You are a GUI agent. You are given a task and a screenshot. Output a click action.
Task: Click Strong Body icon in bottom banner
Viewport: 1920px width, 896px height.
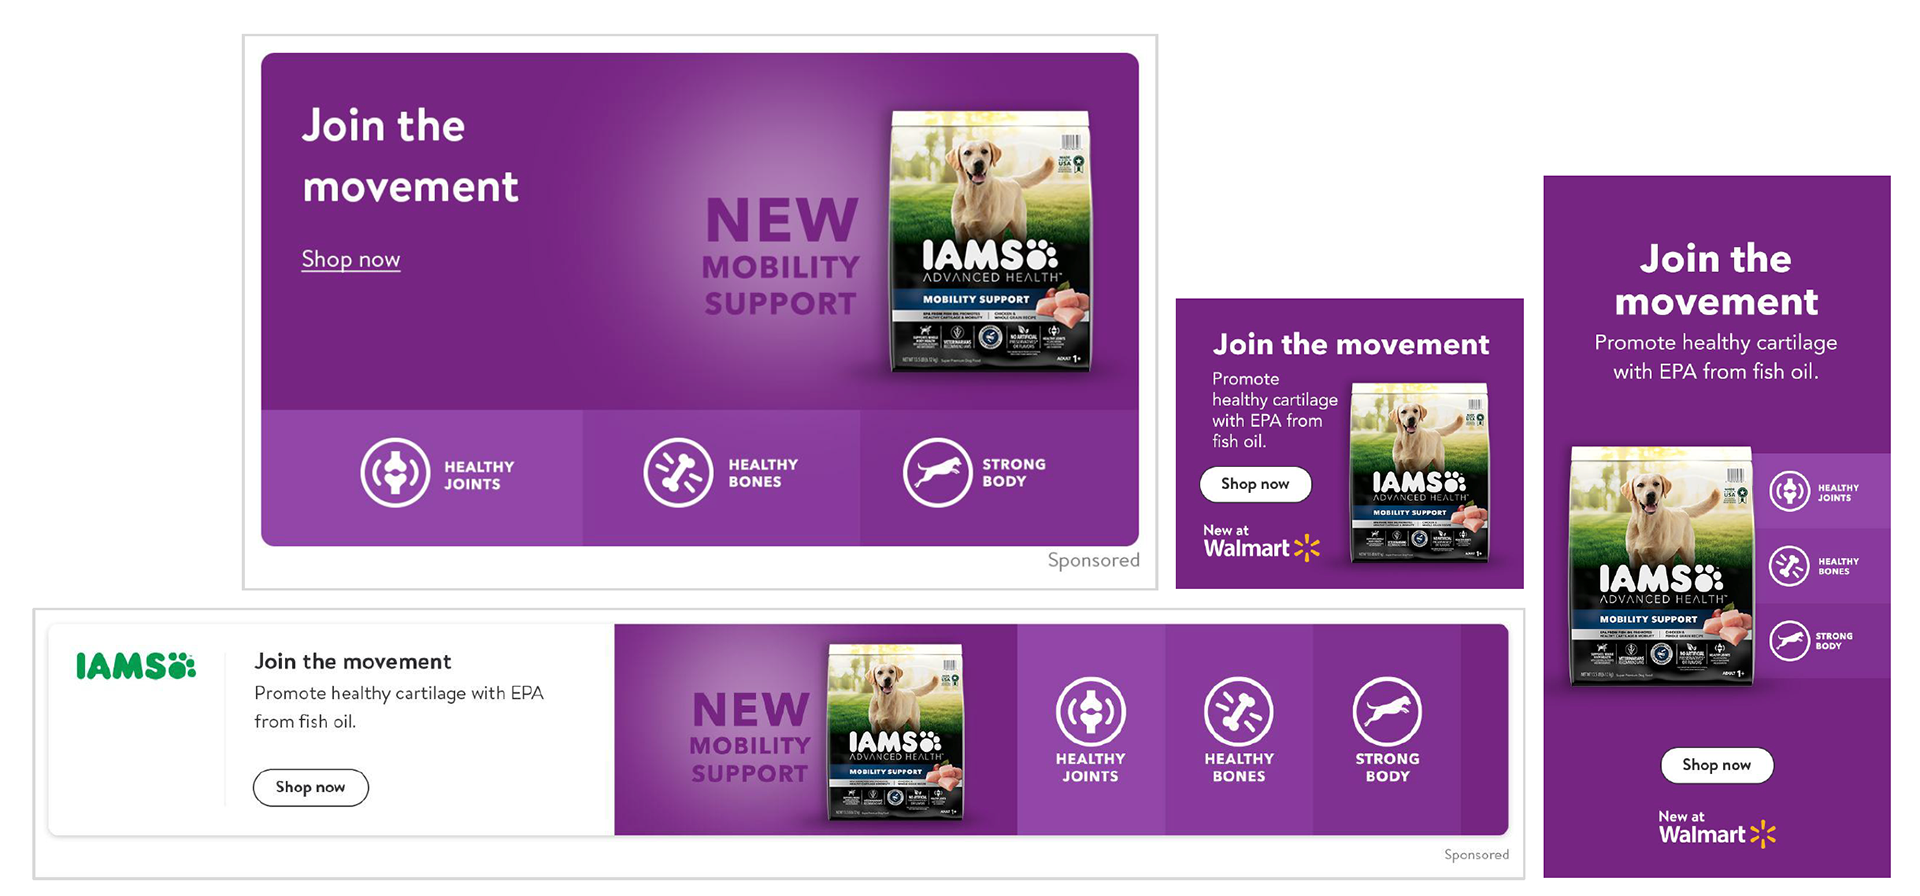(1387, 712)
